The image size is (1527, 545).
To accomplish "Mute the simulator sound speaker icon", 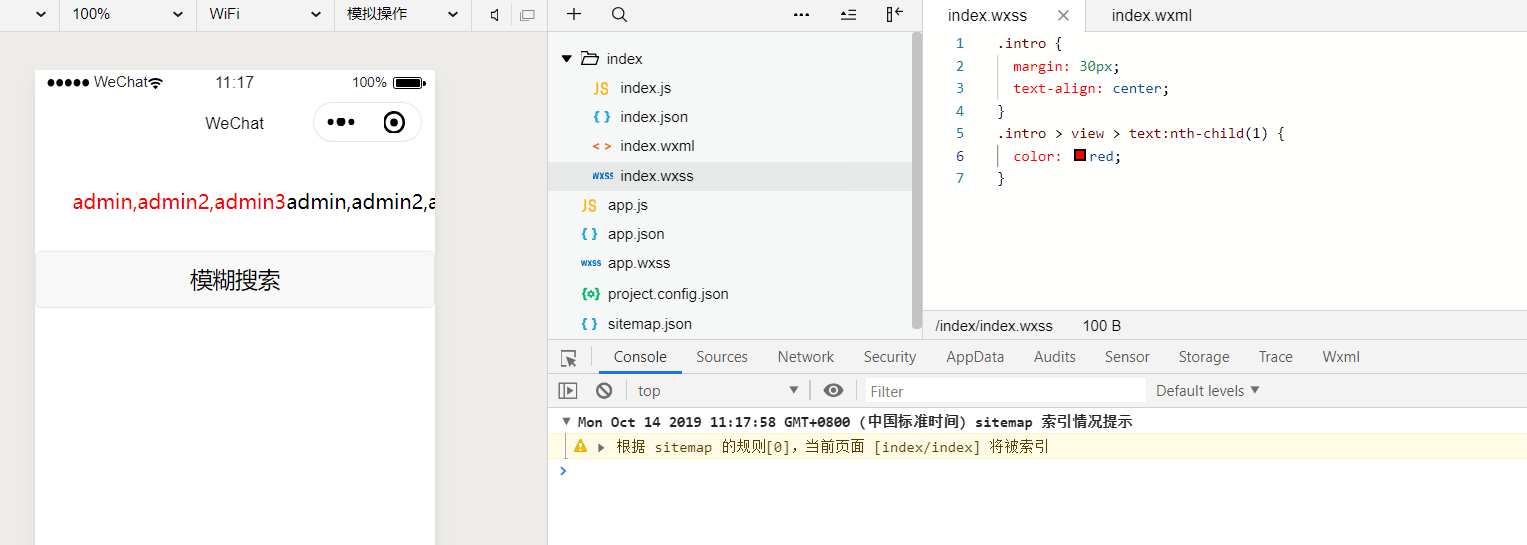I will click(495, 15).
